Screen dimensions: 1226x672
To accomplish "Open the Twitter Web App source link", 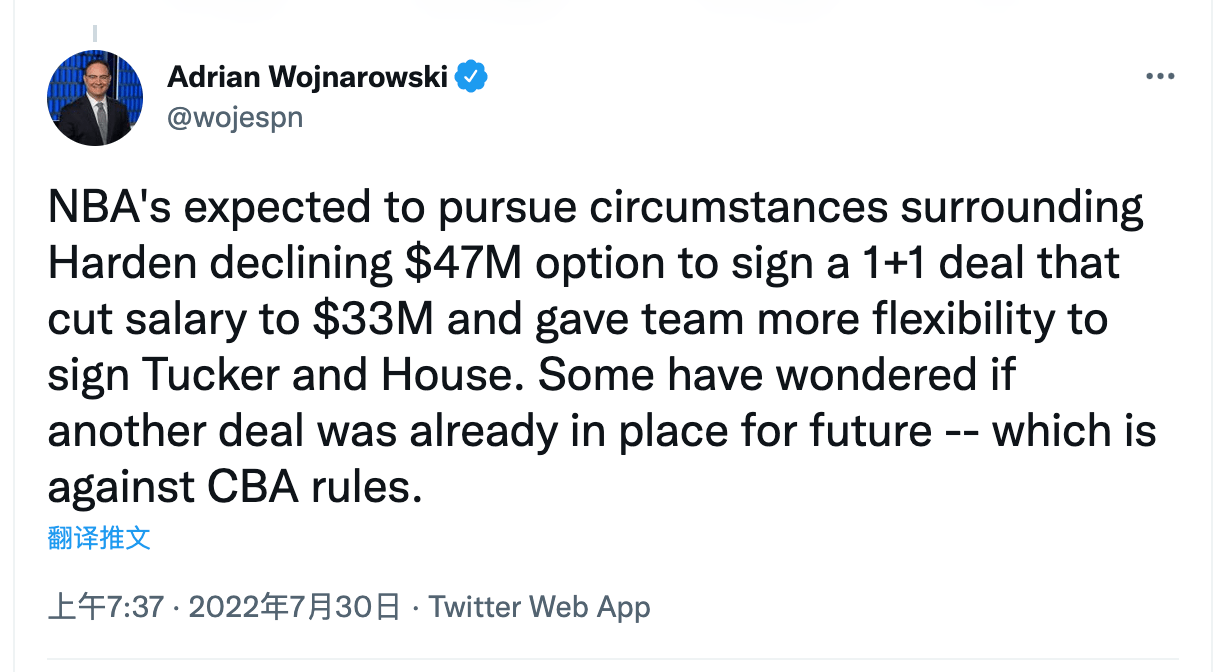I will coord(540,607).
